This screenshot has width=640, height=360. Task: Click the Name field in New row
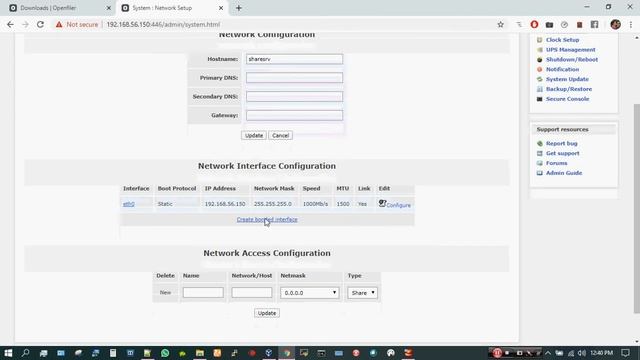click(203, 293)
